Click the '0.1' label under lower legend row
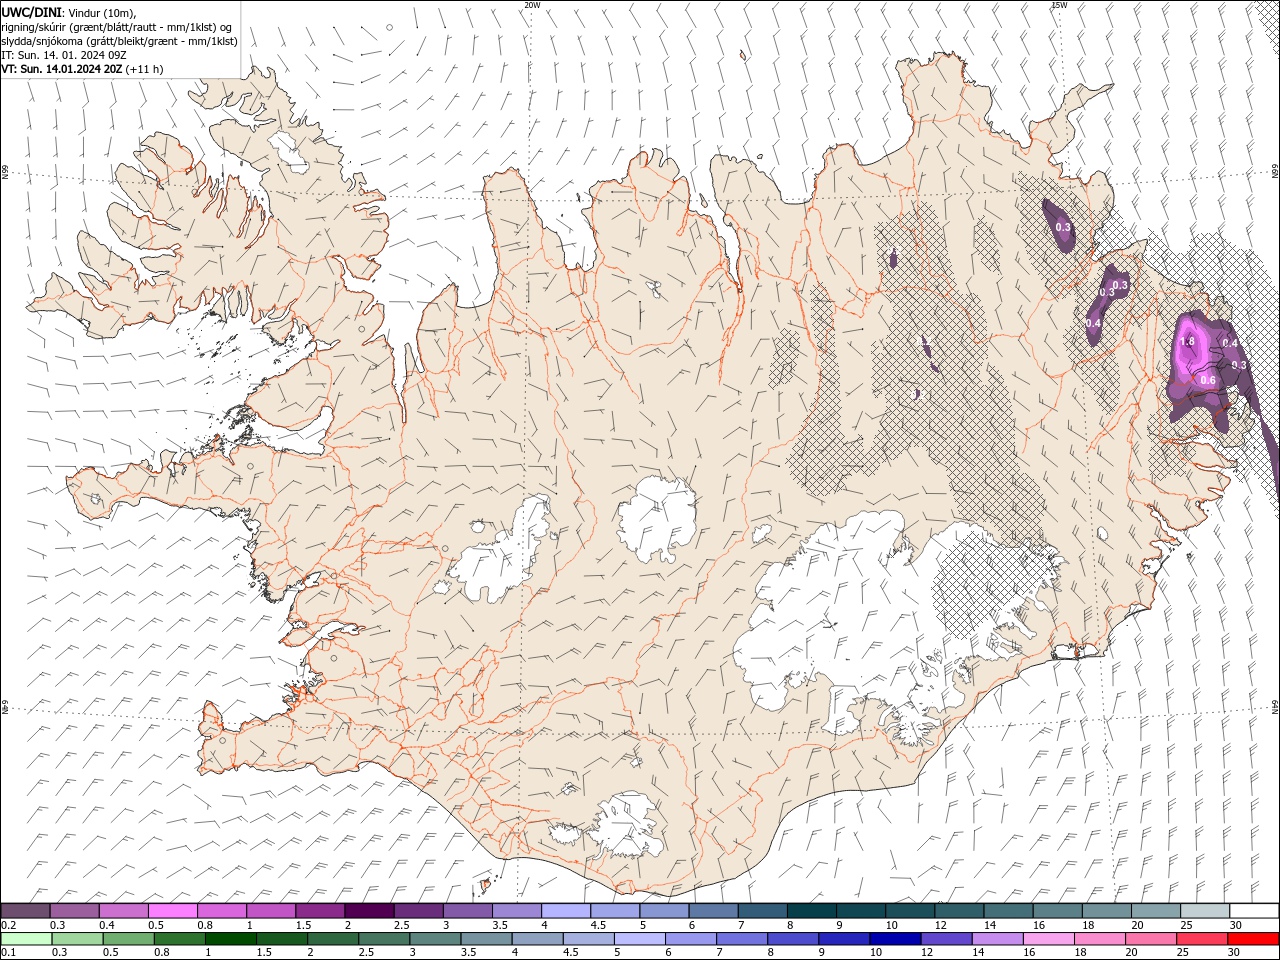 tap(9, 953)
